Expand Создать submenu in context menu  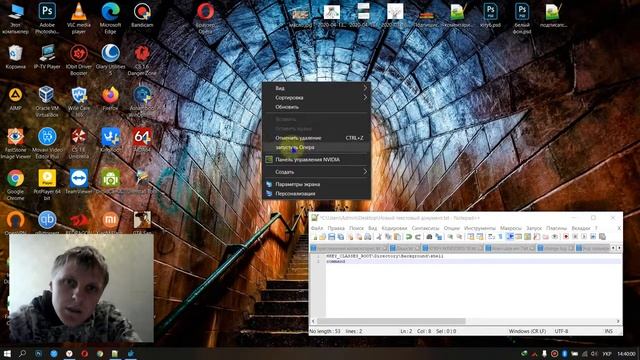coord(316,172)
